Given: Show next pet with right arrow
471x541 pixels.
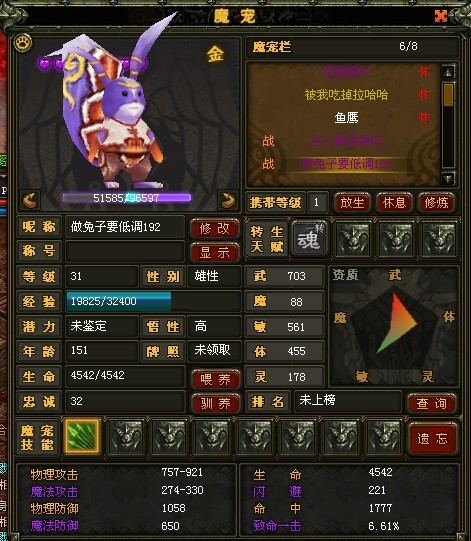Looking at the screenshot, I should (x=228, y=200).
